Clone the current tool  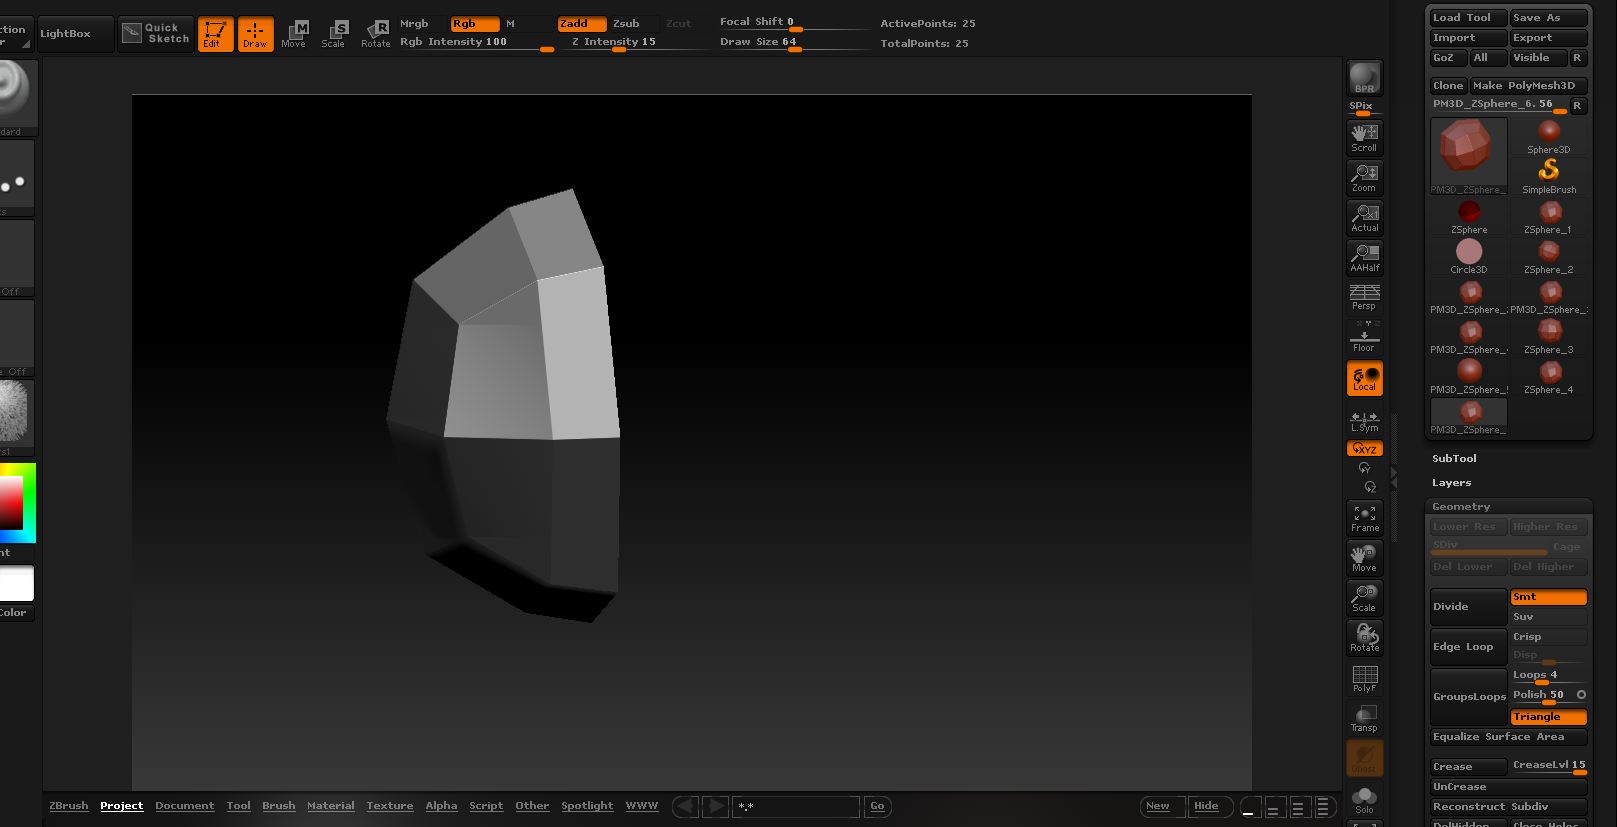1449,86
